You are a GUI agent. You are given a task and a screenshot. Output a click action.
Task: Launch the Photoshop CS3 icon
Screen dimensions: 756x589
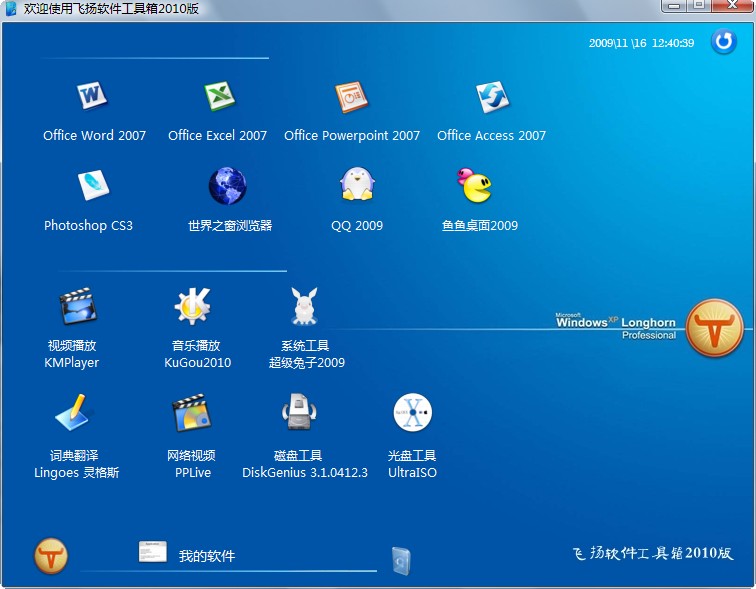pyautogui.click(x=94, y=185)
